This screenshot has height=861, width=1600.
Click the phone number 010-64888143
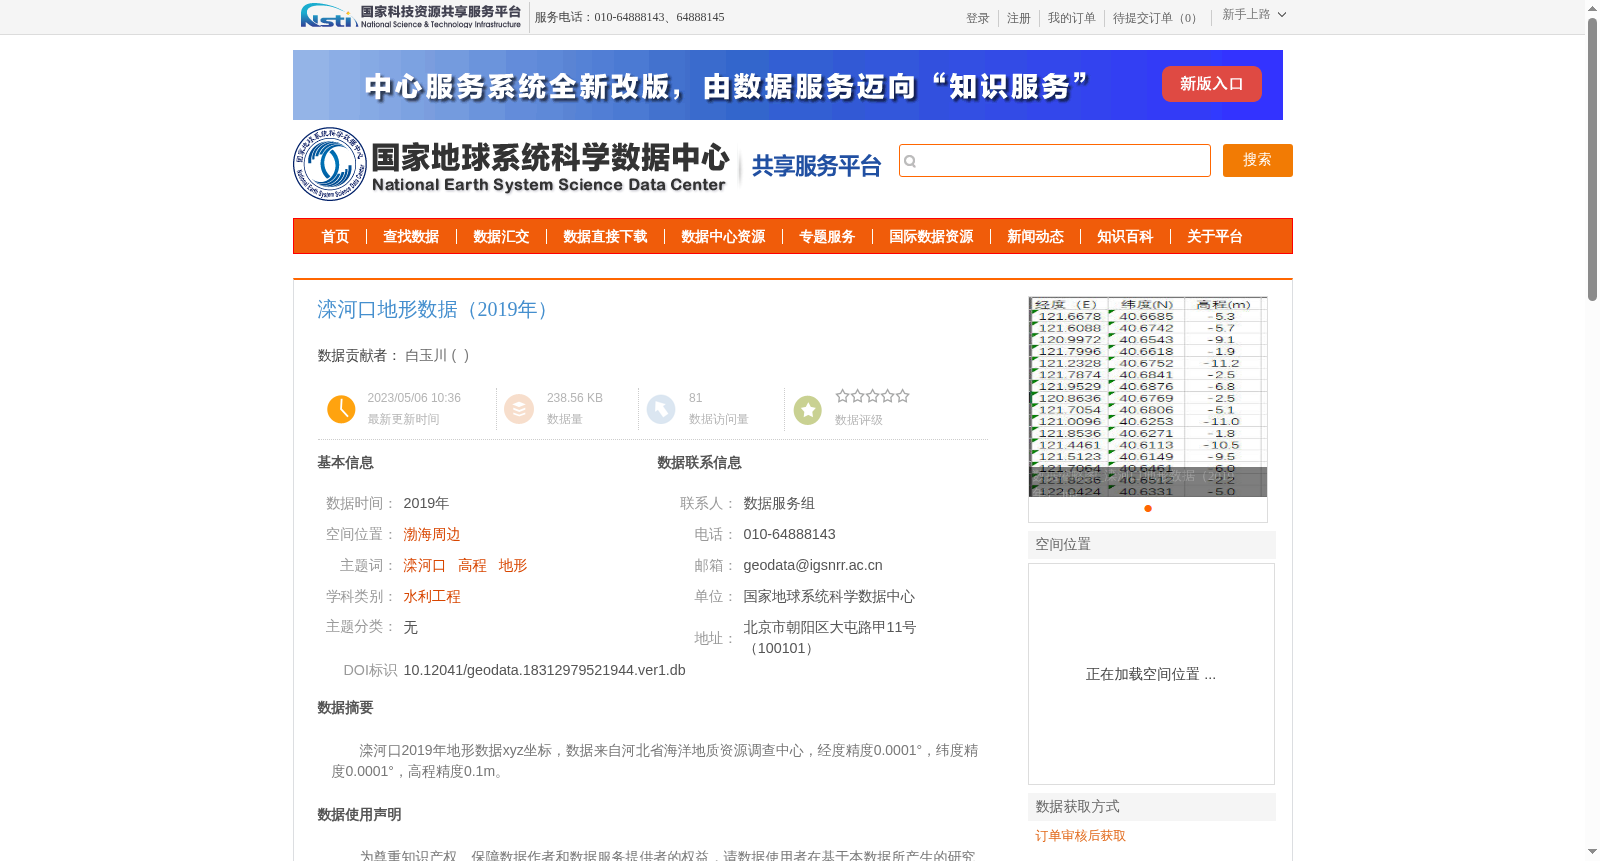point(789,535)
